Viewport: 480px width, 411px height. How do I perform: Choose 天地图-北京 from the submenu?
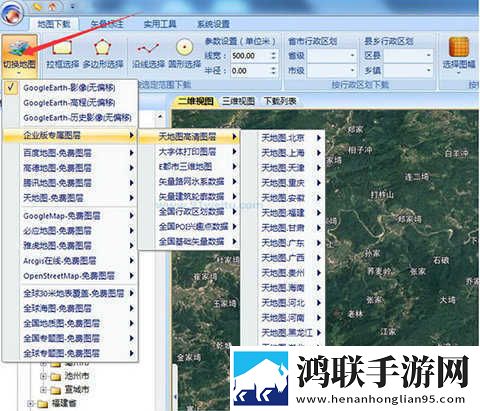(283, 137)
